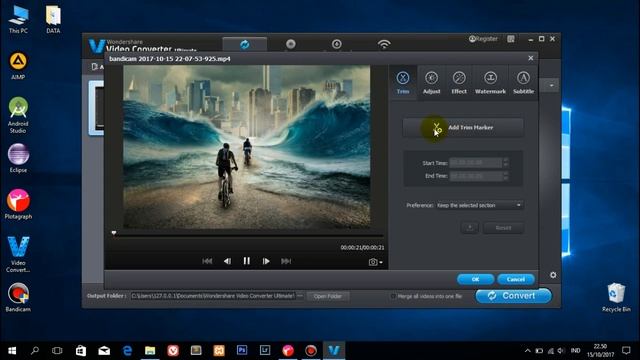The image size is (640, 360).
Task: Open the settings gear in main window
Action: 553,275
